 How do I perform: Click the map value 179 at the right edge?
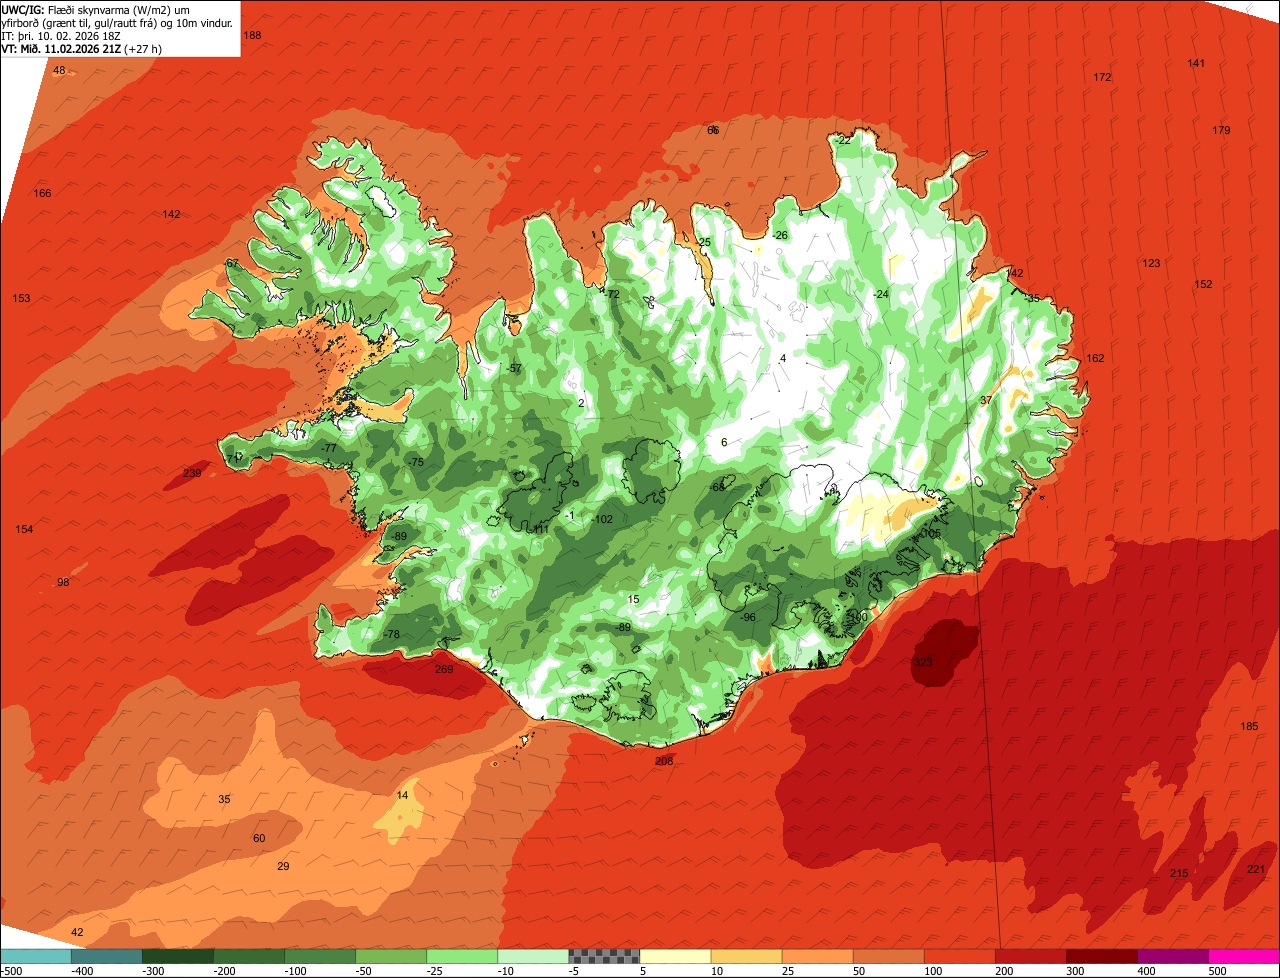click(x=1221, y=130)
